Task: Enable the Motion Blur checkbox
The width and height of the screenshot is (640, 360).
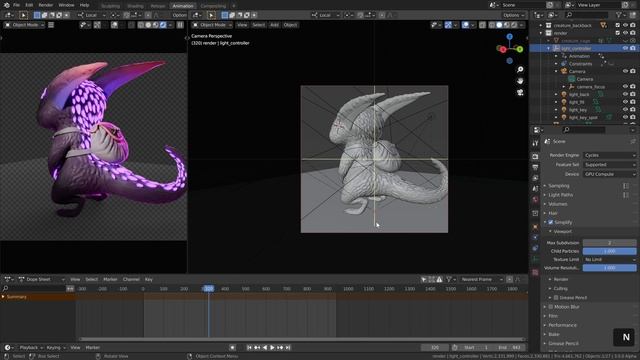Action: tap(551, 307)
